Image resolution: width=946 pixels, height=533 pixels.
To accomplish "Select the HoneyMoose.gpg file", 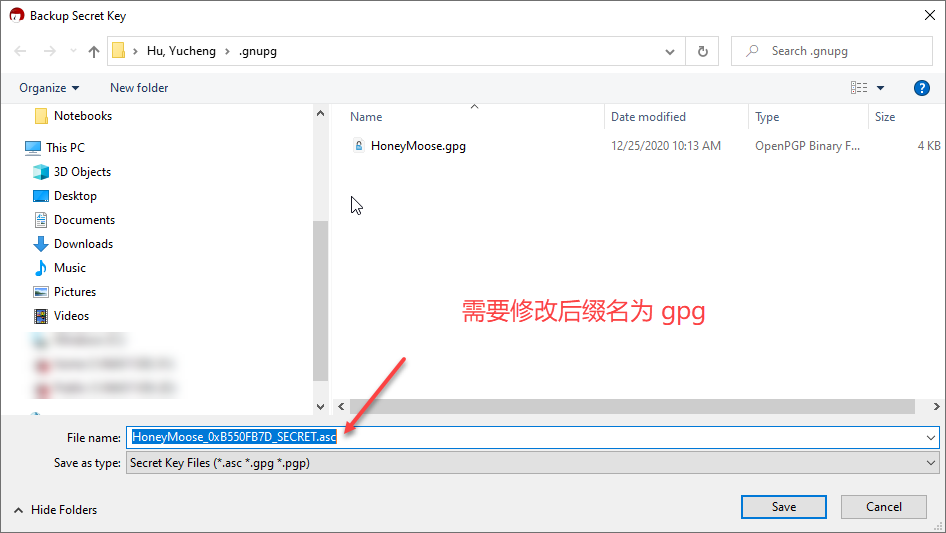I will coord(418,146).
